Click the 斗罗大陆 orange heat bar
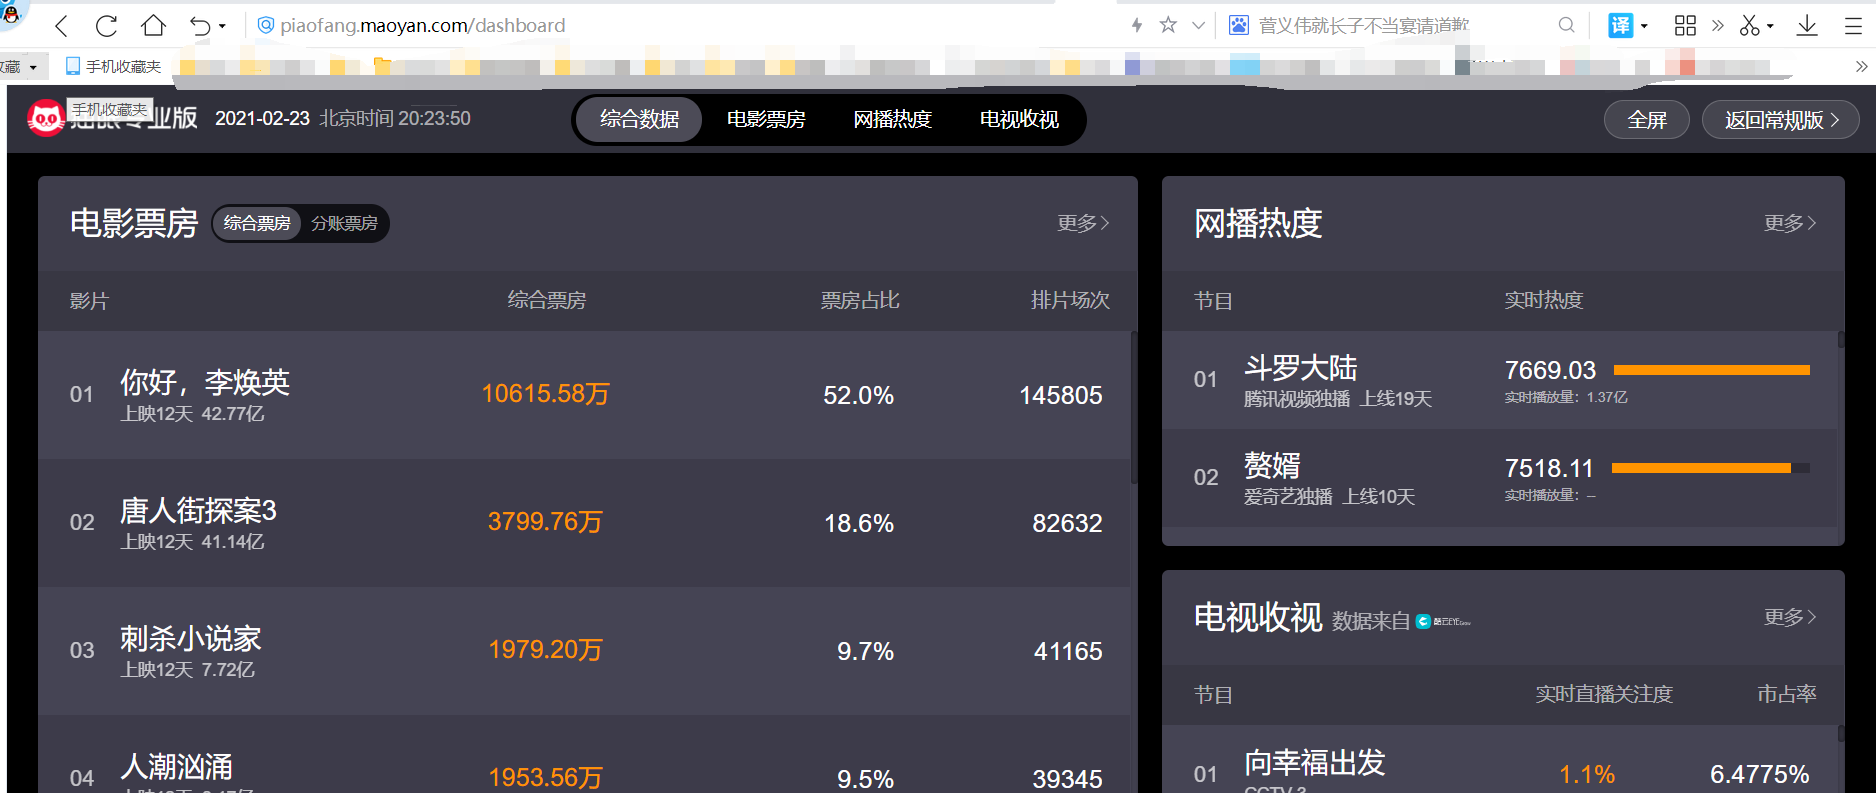 coord(1712,370)
